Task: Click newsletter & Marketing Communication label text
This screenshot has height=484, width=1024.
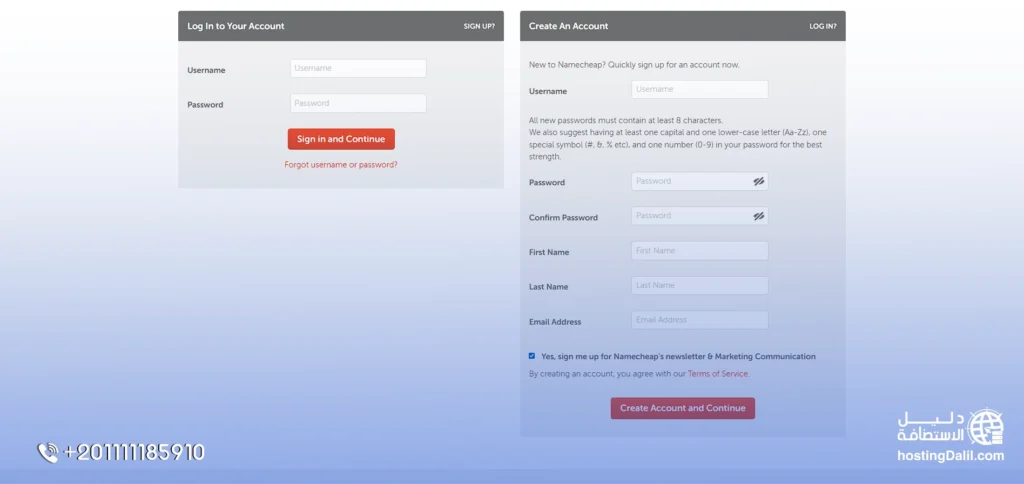Action: (x=678, y=357)
